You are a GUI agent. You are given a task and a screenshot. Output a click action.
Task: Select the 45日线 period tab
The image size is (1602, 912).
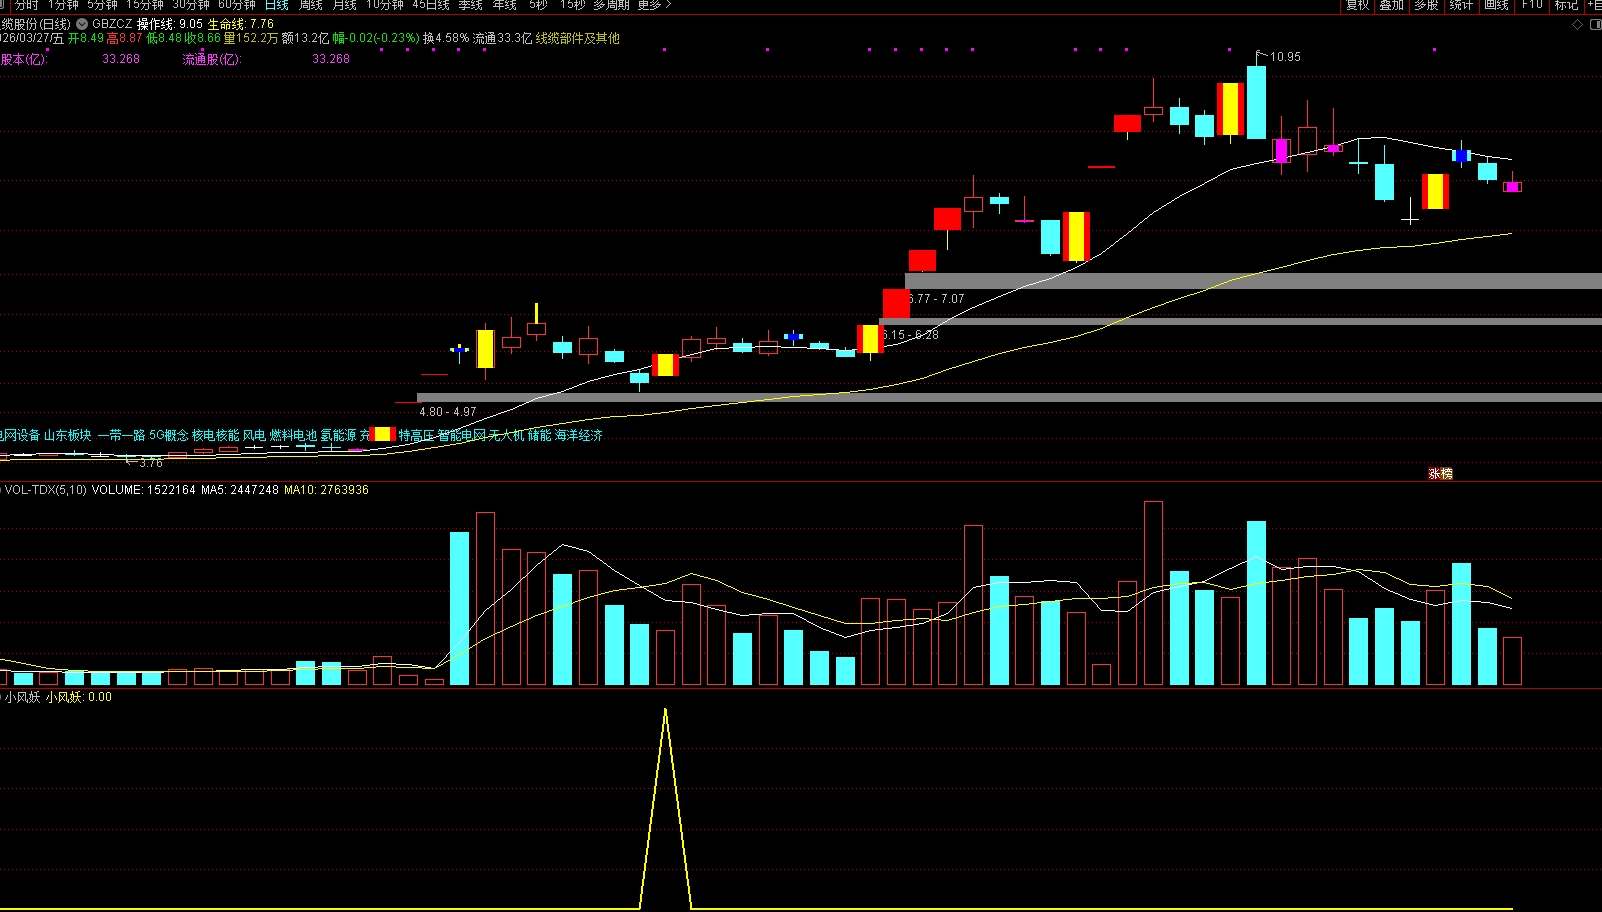(431, 5)
